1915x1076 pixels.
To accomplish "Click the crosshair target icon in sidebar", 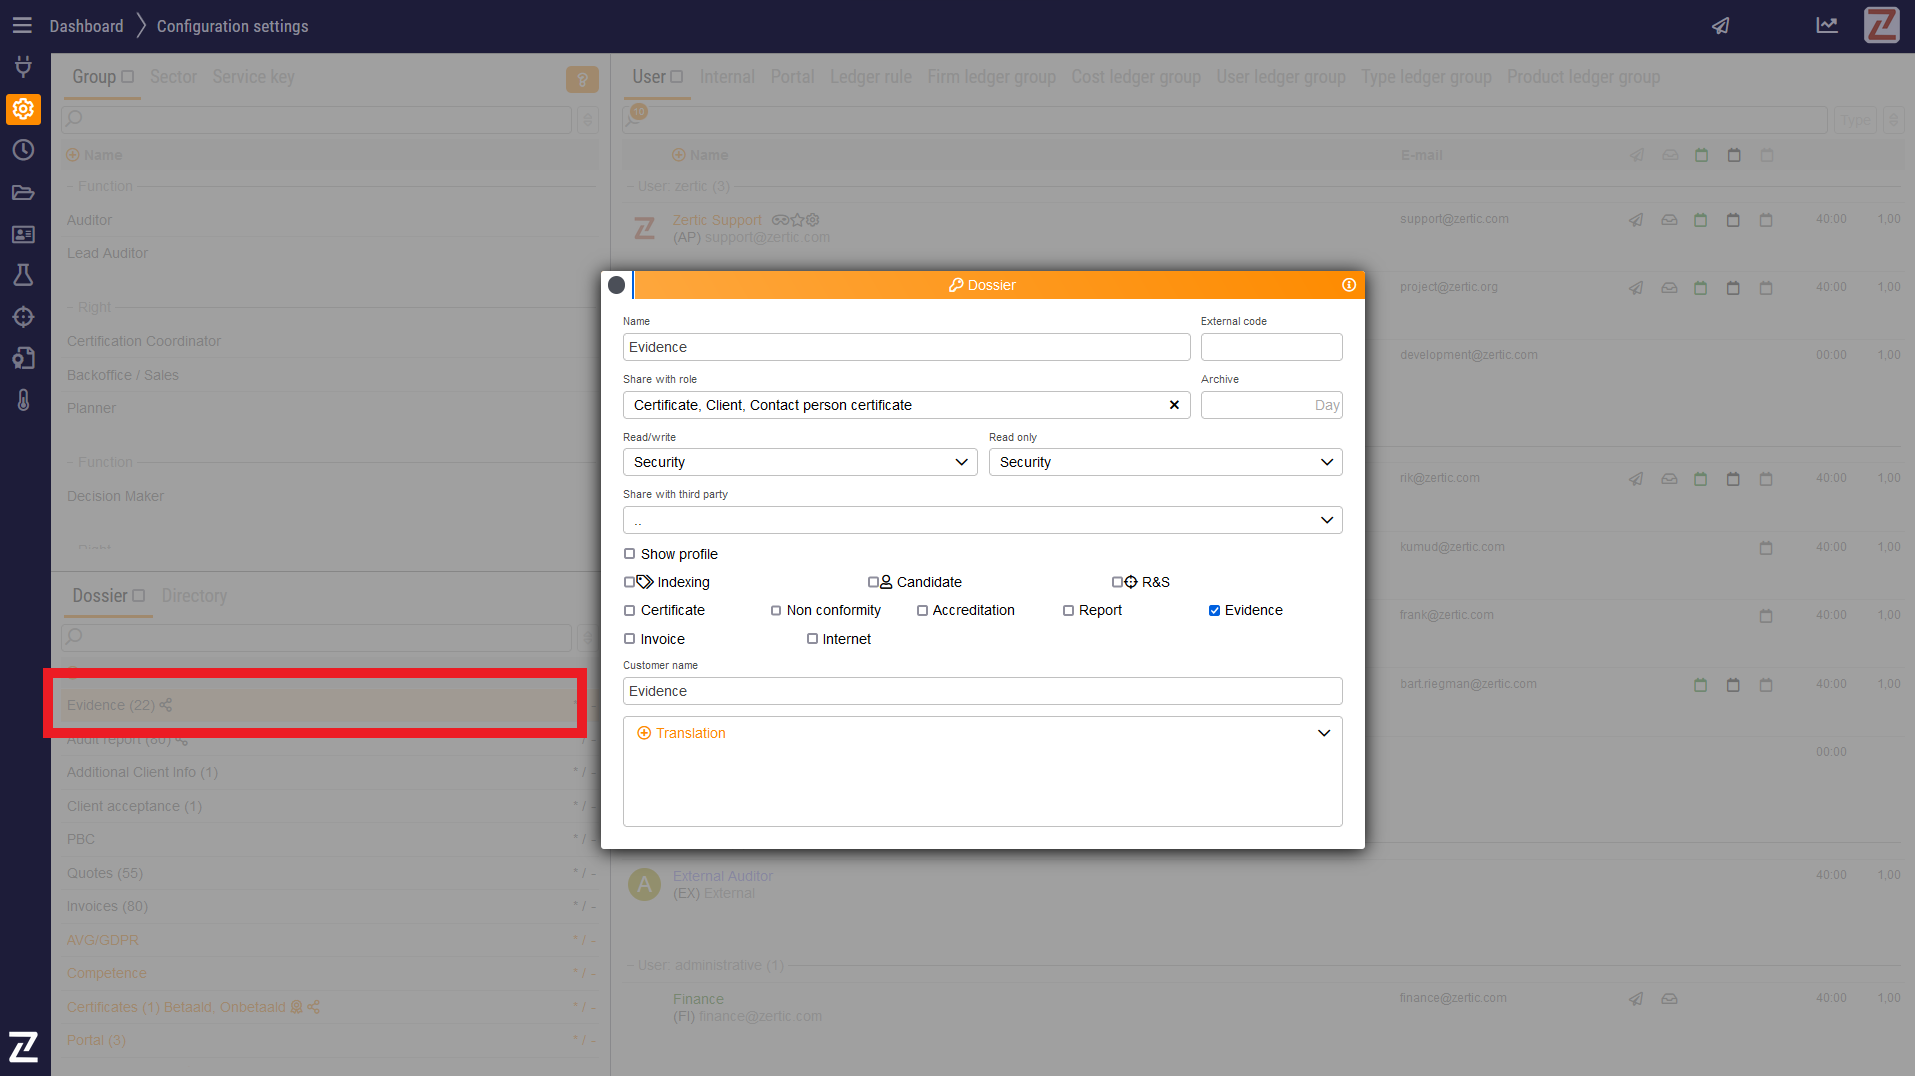I will [x=23, y=317].
